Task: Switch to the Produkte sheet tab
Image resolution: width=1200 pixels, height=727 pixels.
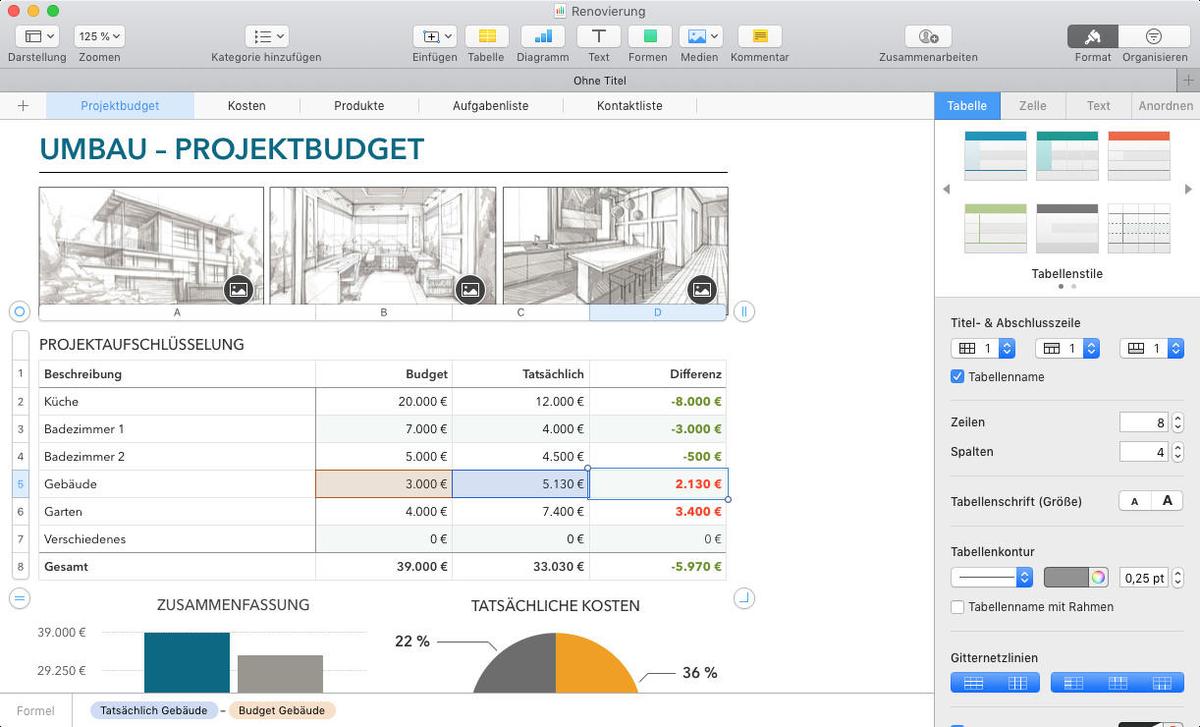Action: click(x=359, y=105)
